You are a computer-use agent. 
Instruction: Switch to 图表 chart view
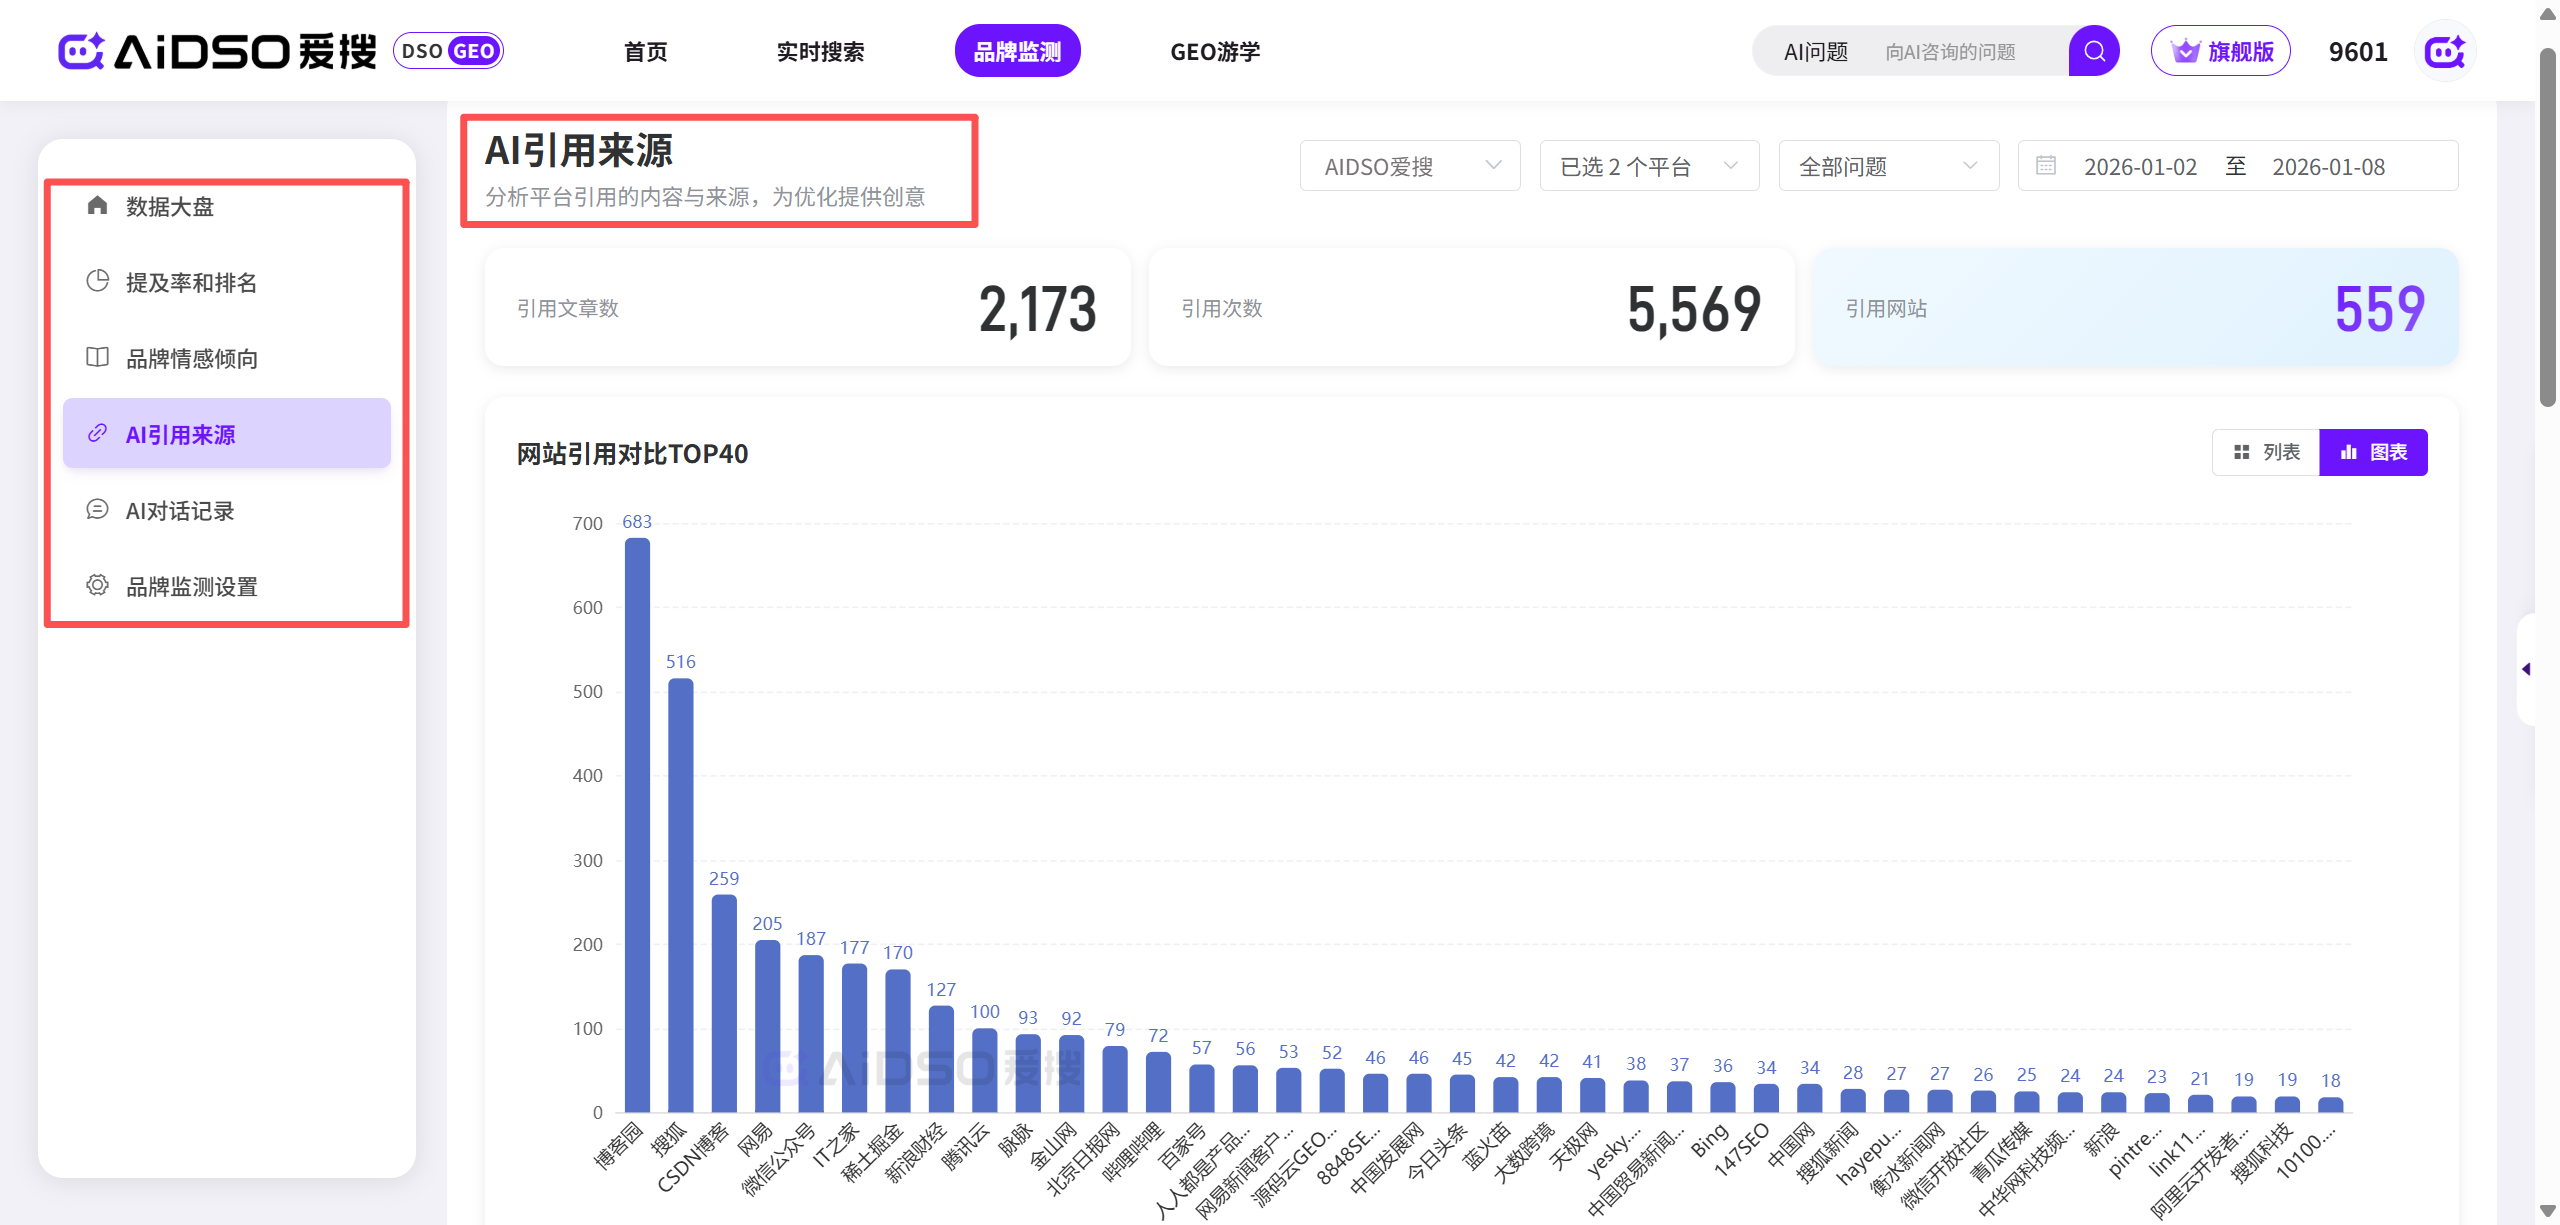2374,453
